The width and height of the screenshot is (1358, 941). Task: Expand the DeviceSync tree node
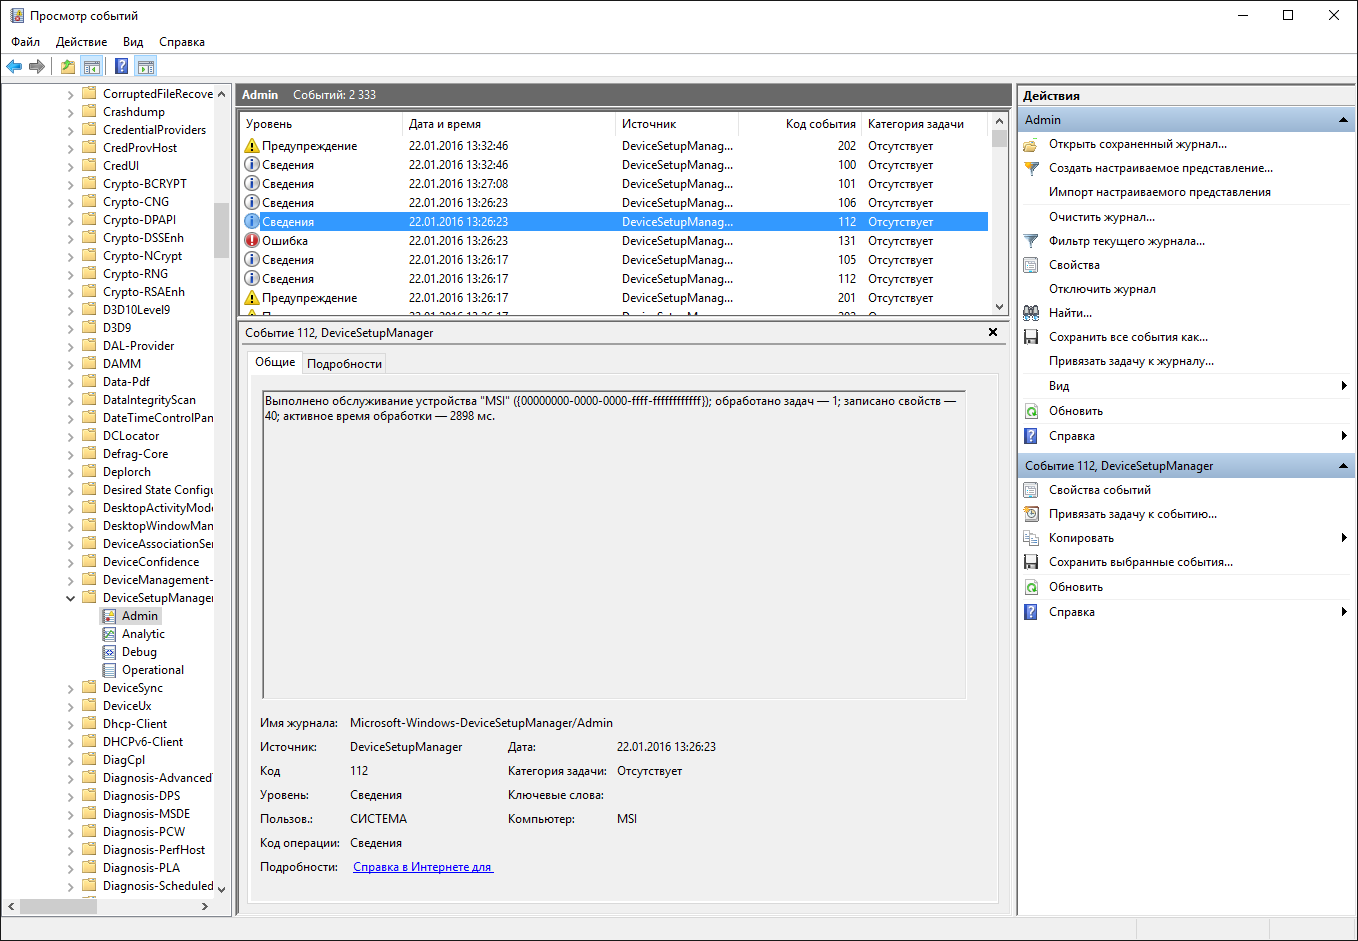[x=70, y=688]
